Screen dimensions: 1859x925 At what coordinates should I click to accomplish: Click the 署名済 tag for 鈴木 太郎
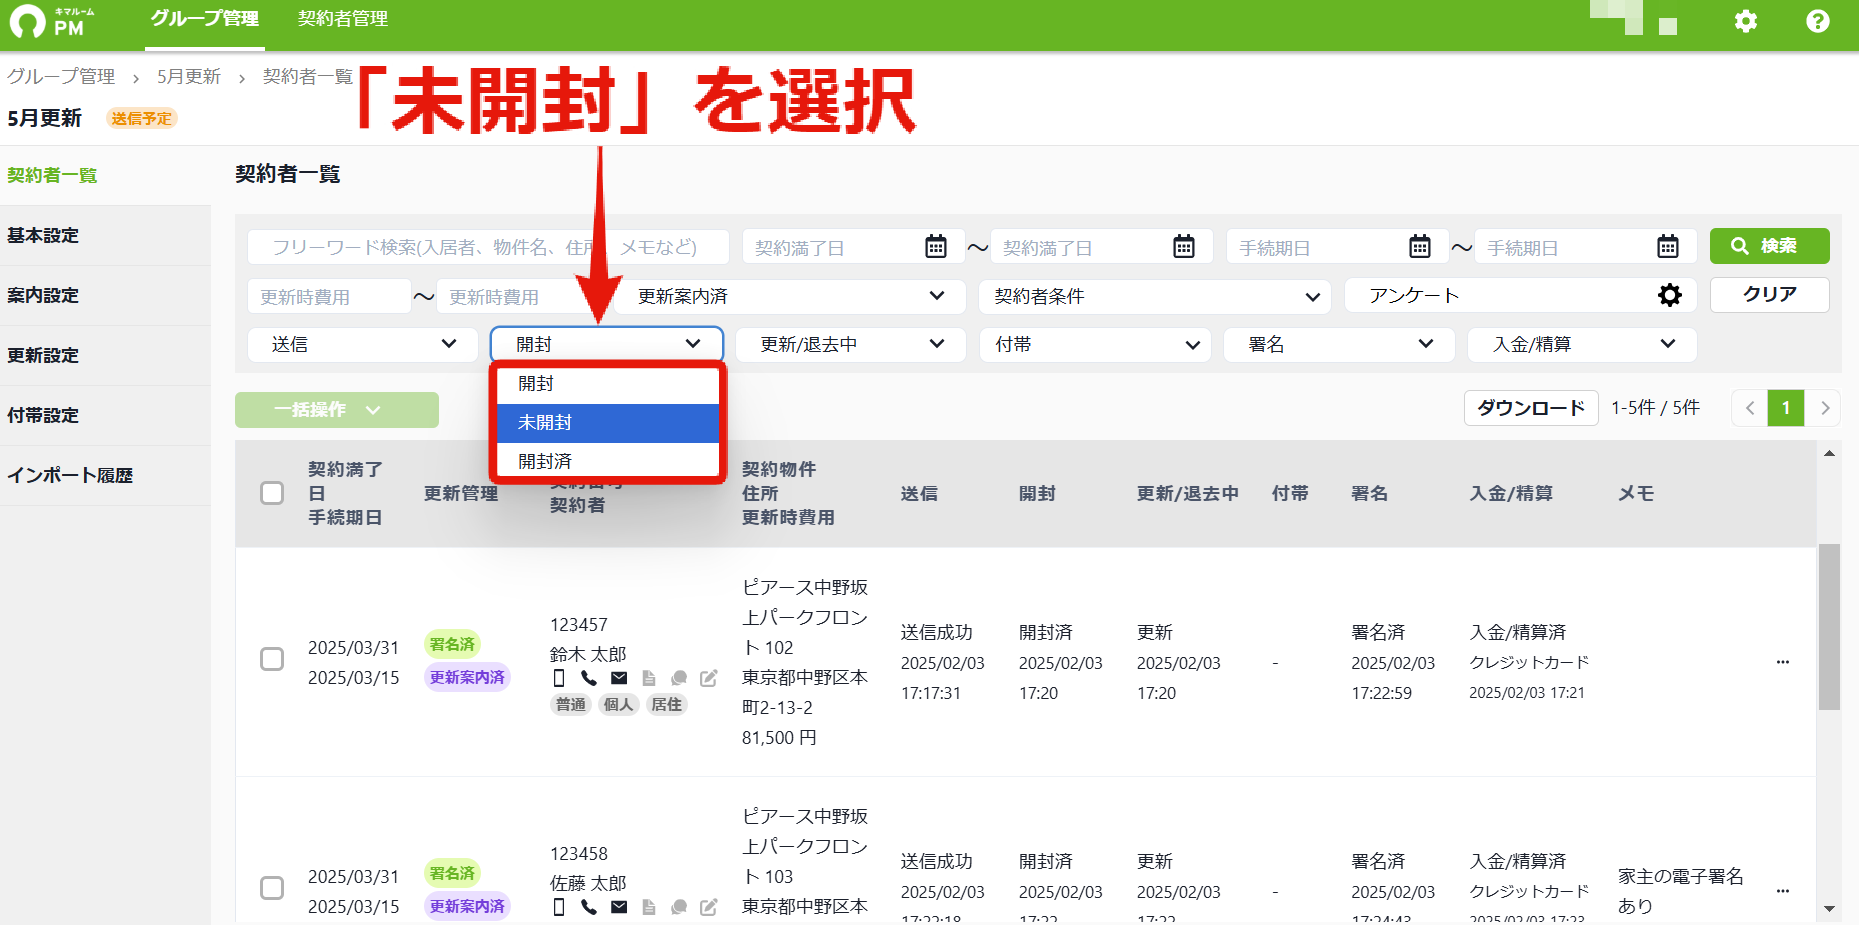(x=452, y=645)
